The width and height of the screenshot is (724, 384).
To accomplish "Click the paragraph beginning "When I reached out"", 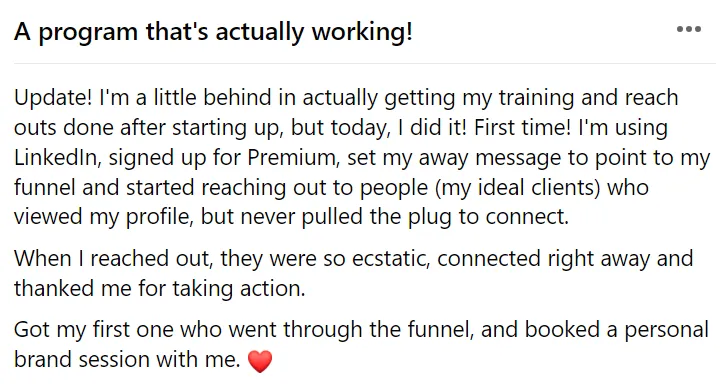I will coord(353,273).
